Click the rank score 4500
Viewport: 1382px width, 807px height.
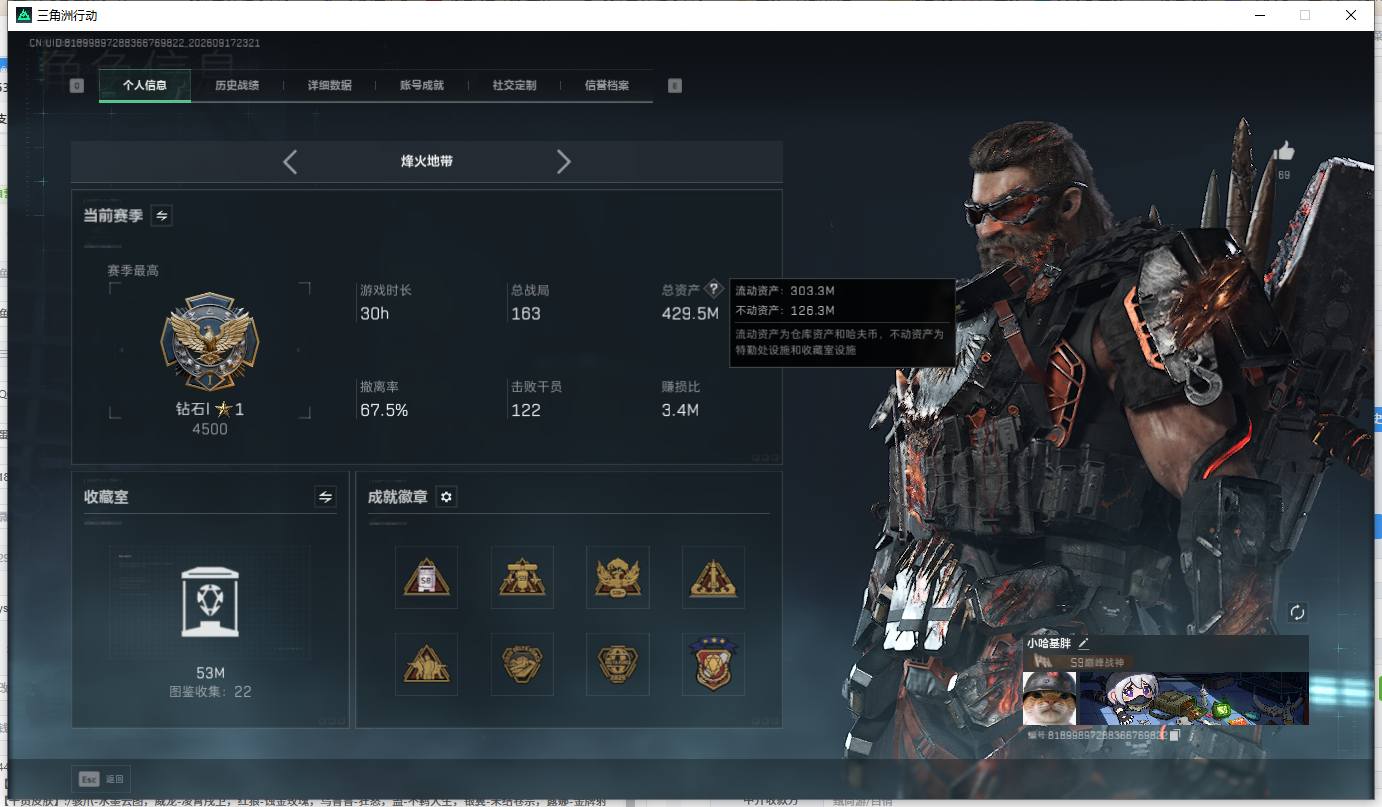pyautogui.click(x=210, y=429)
